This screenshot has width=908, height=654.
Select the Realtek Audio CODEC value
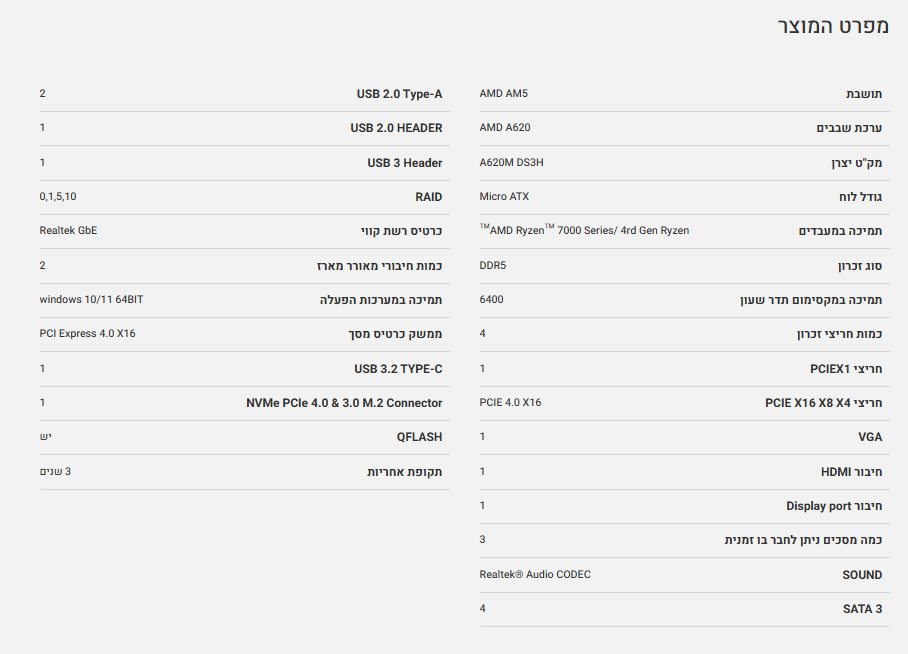click(x=535, y=574)
